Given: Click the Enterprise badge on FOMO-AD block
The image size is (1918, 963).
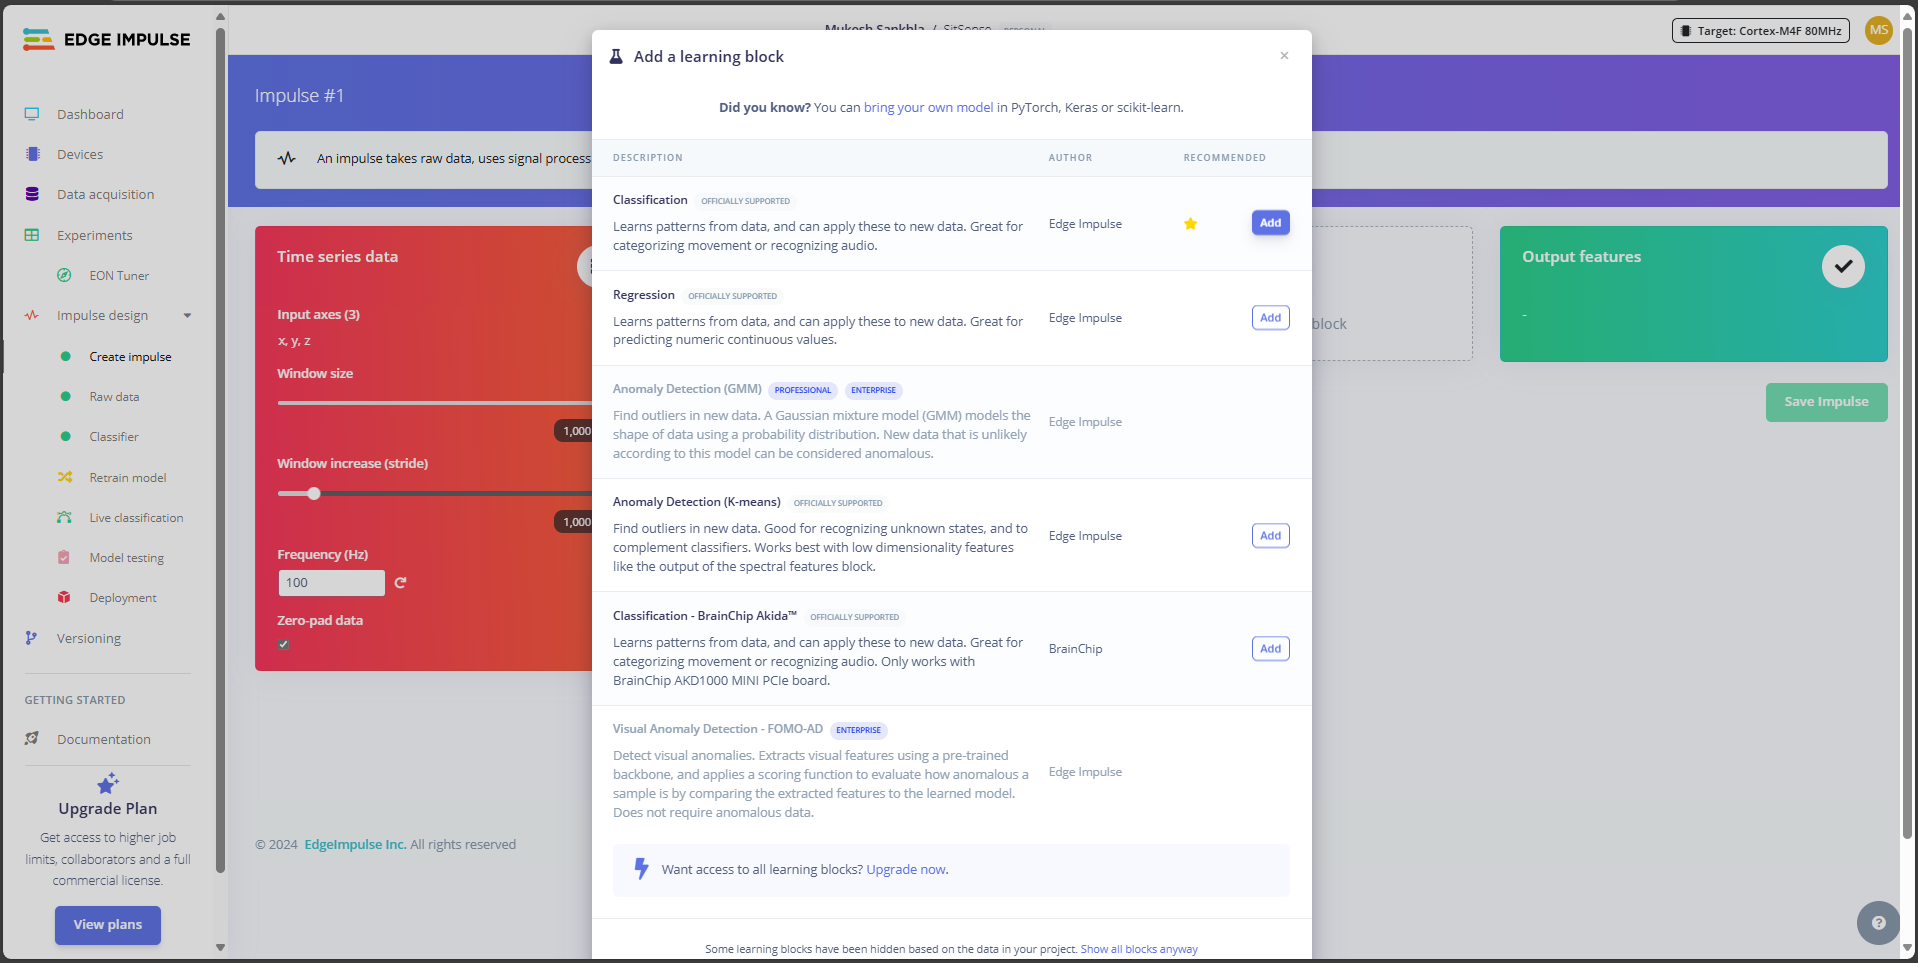Looking at the screenshot, I should [x=858, y=730].
